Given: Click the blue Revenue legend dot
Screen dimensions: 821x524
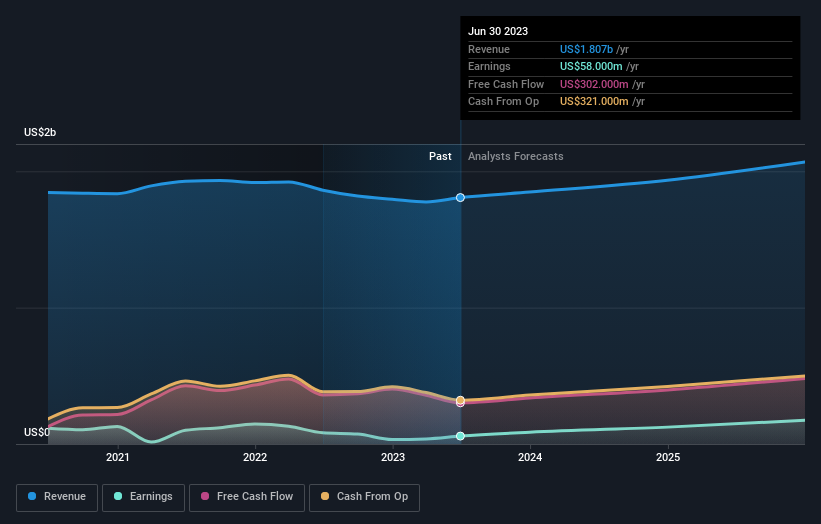Looking at the screenshot, I should point(32,496).
